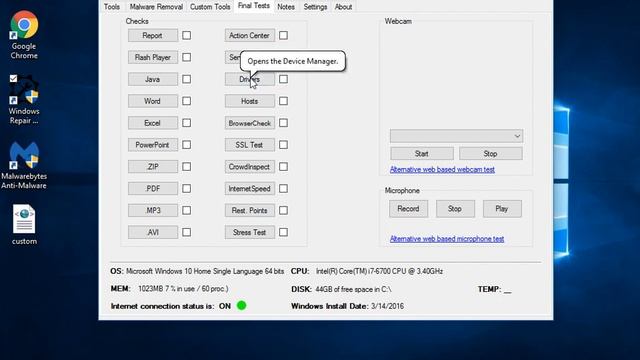
Task: Tick the Drivers checkbox
Action: point(283,79)
